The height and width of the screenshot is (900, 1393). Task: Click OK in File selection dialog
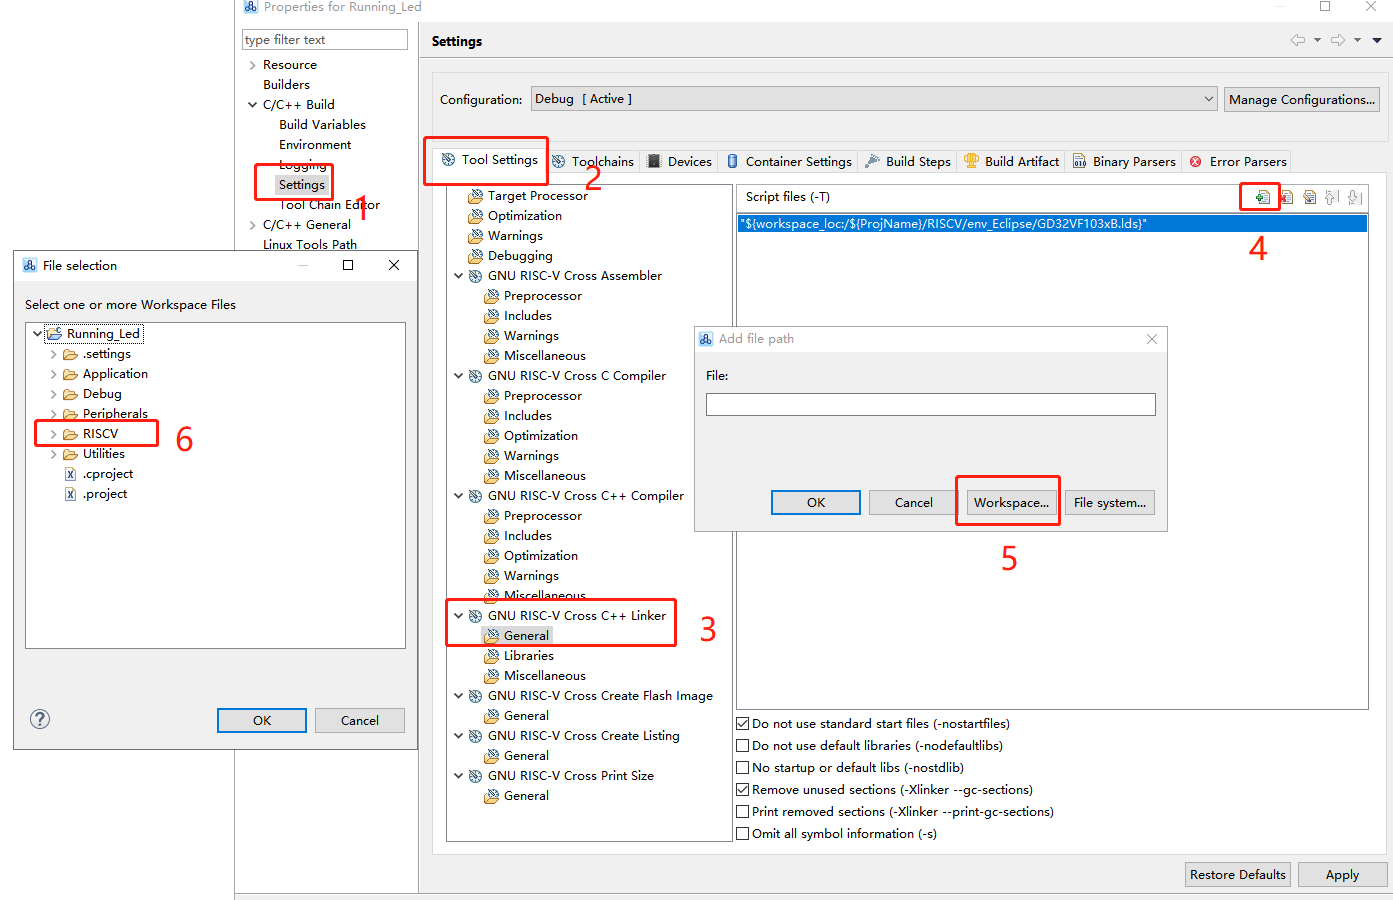(262, 720)
